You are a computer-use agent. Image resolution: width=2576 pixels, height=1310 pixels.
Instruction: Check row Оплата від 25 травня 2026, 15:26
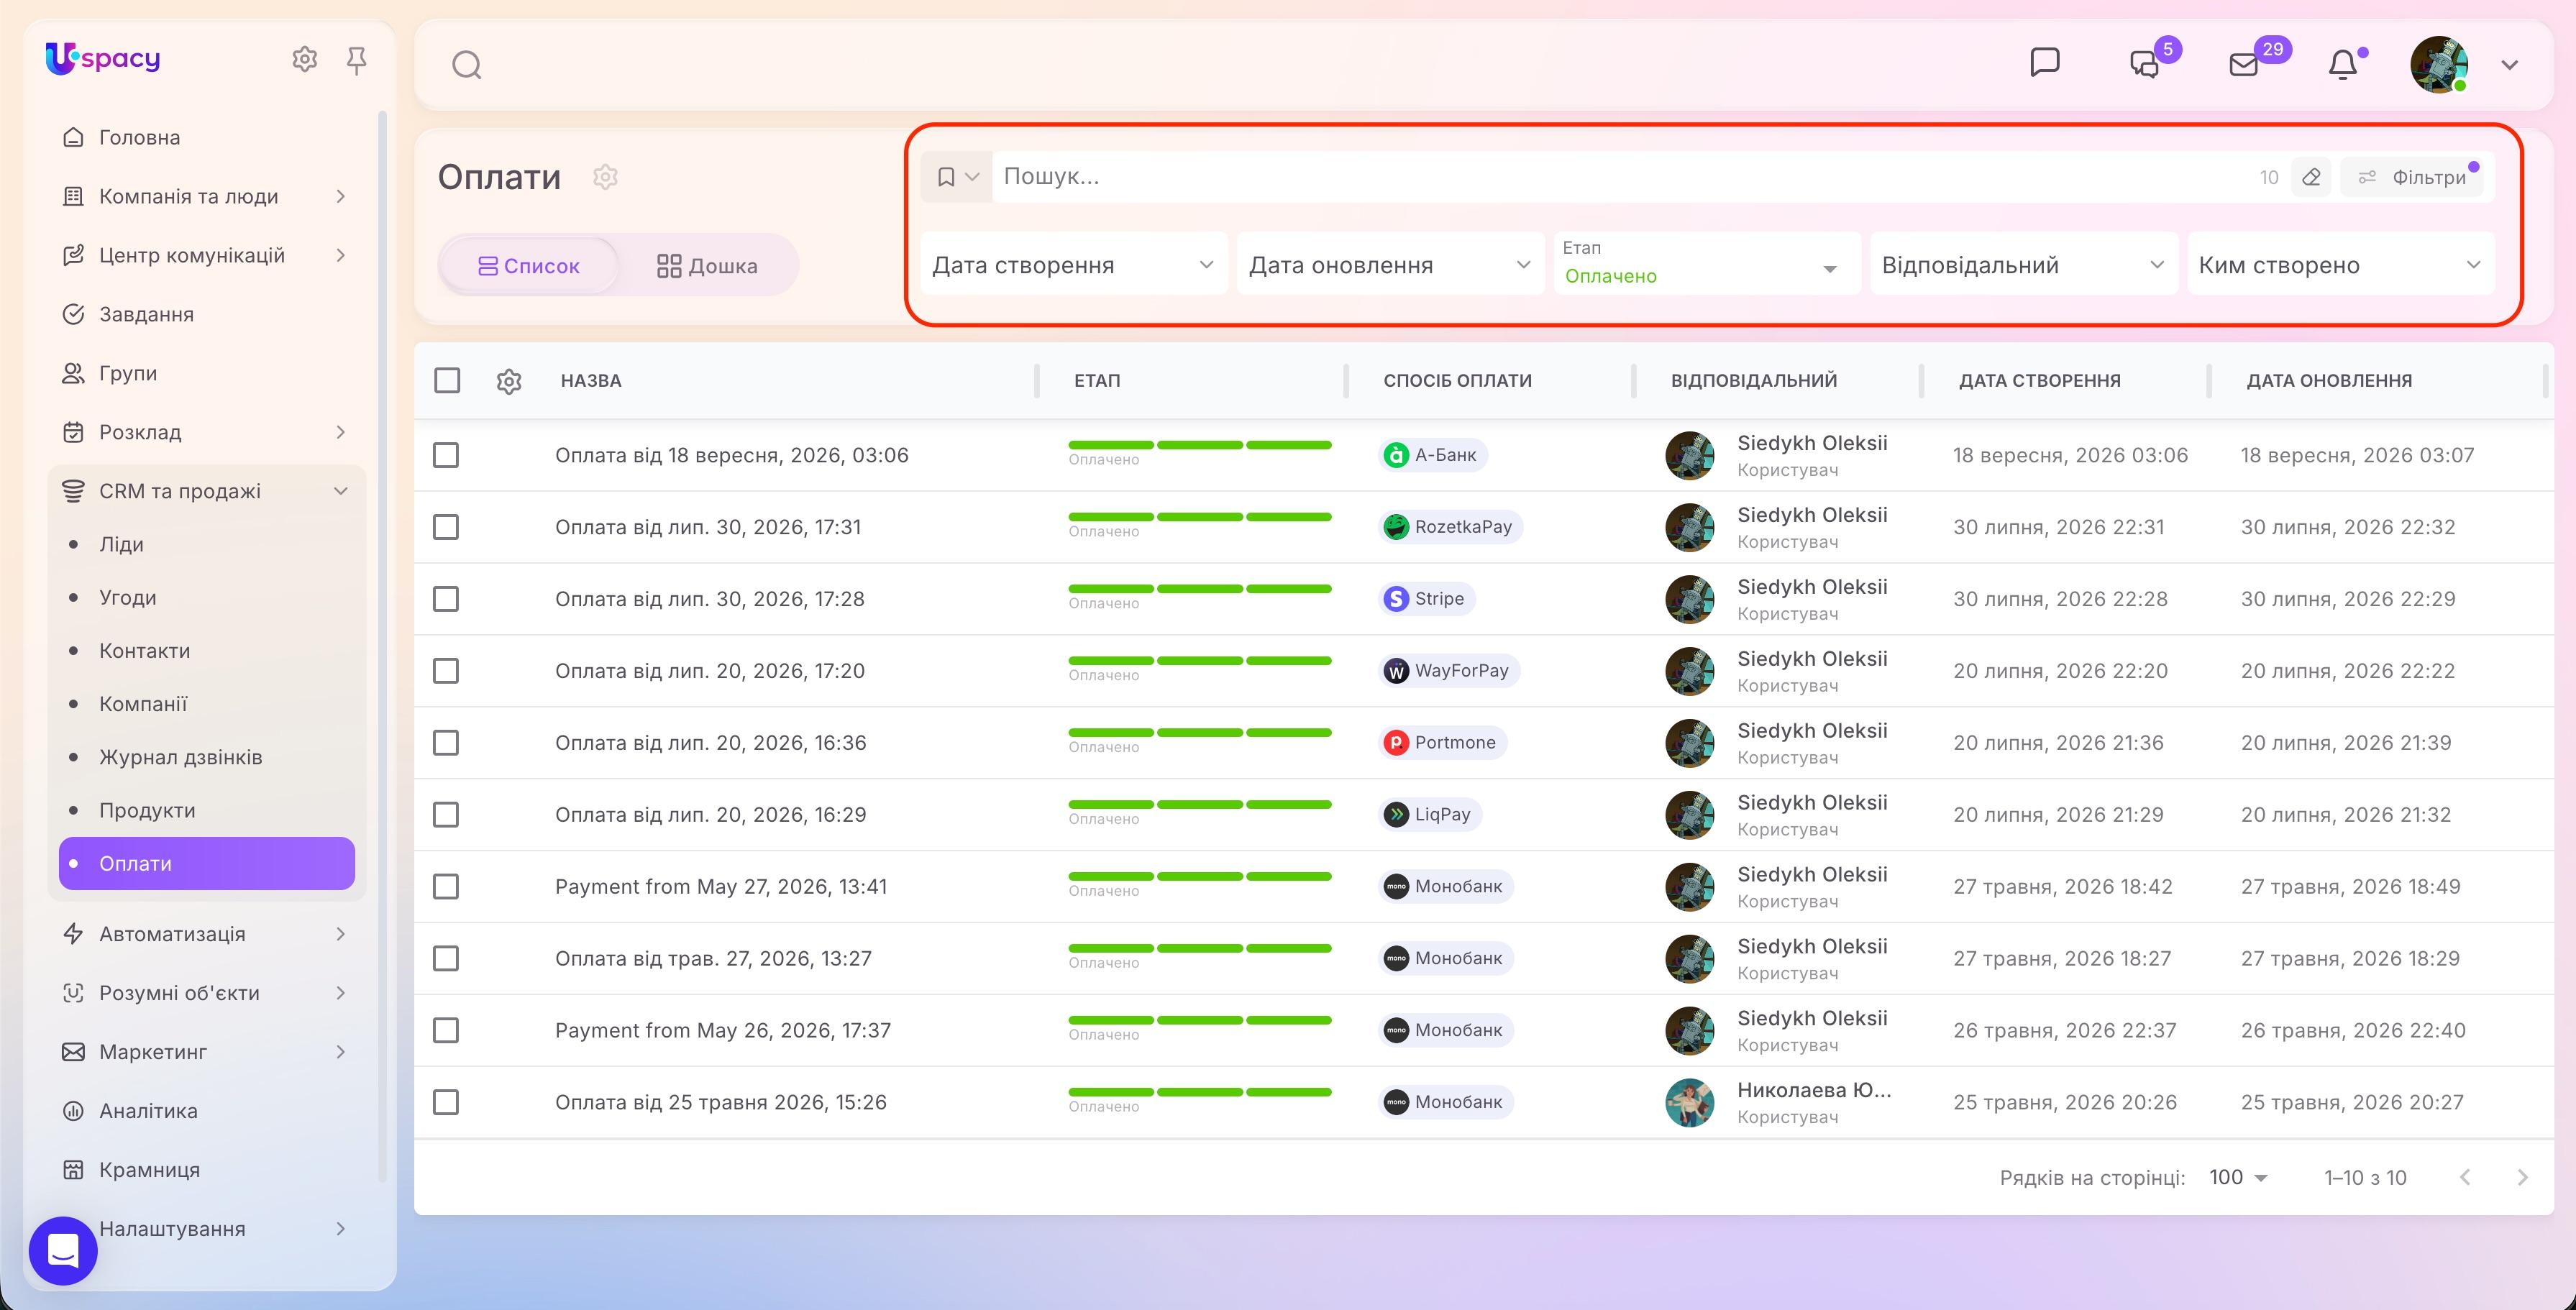tap(446, 1102)
